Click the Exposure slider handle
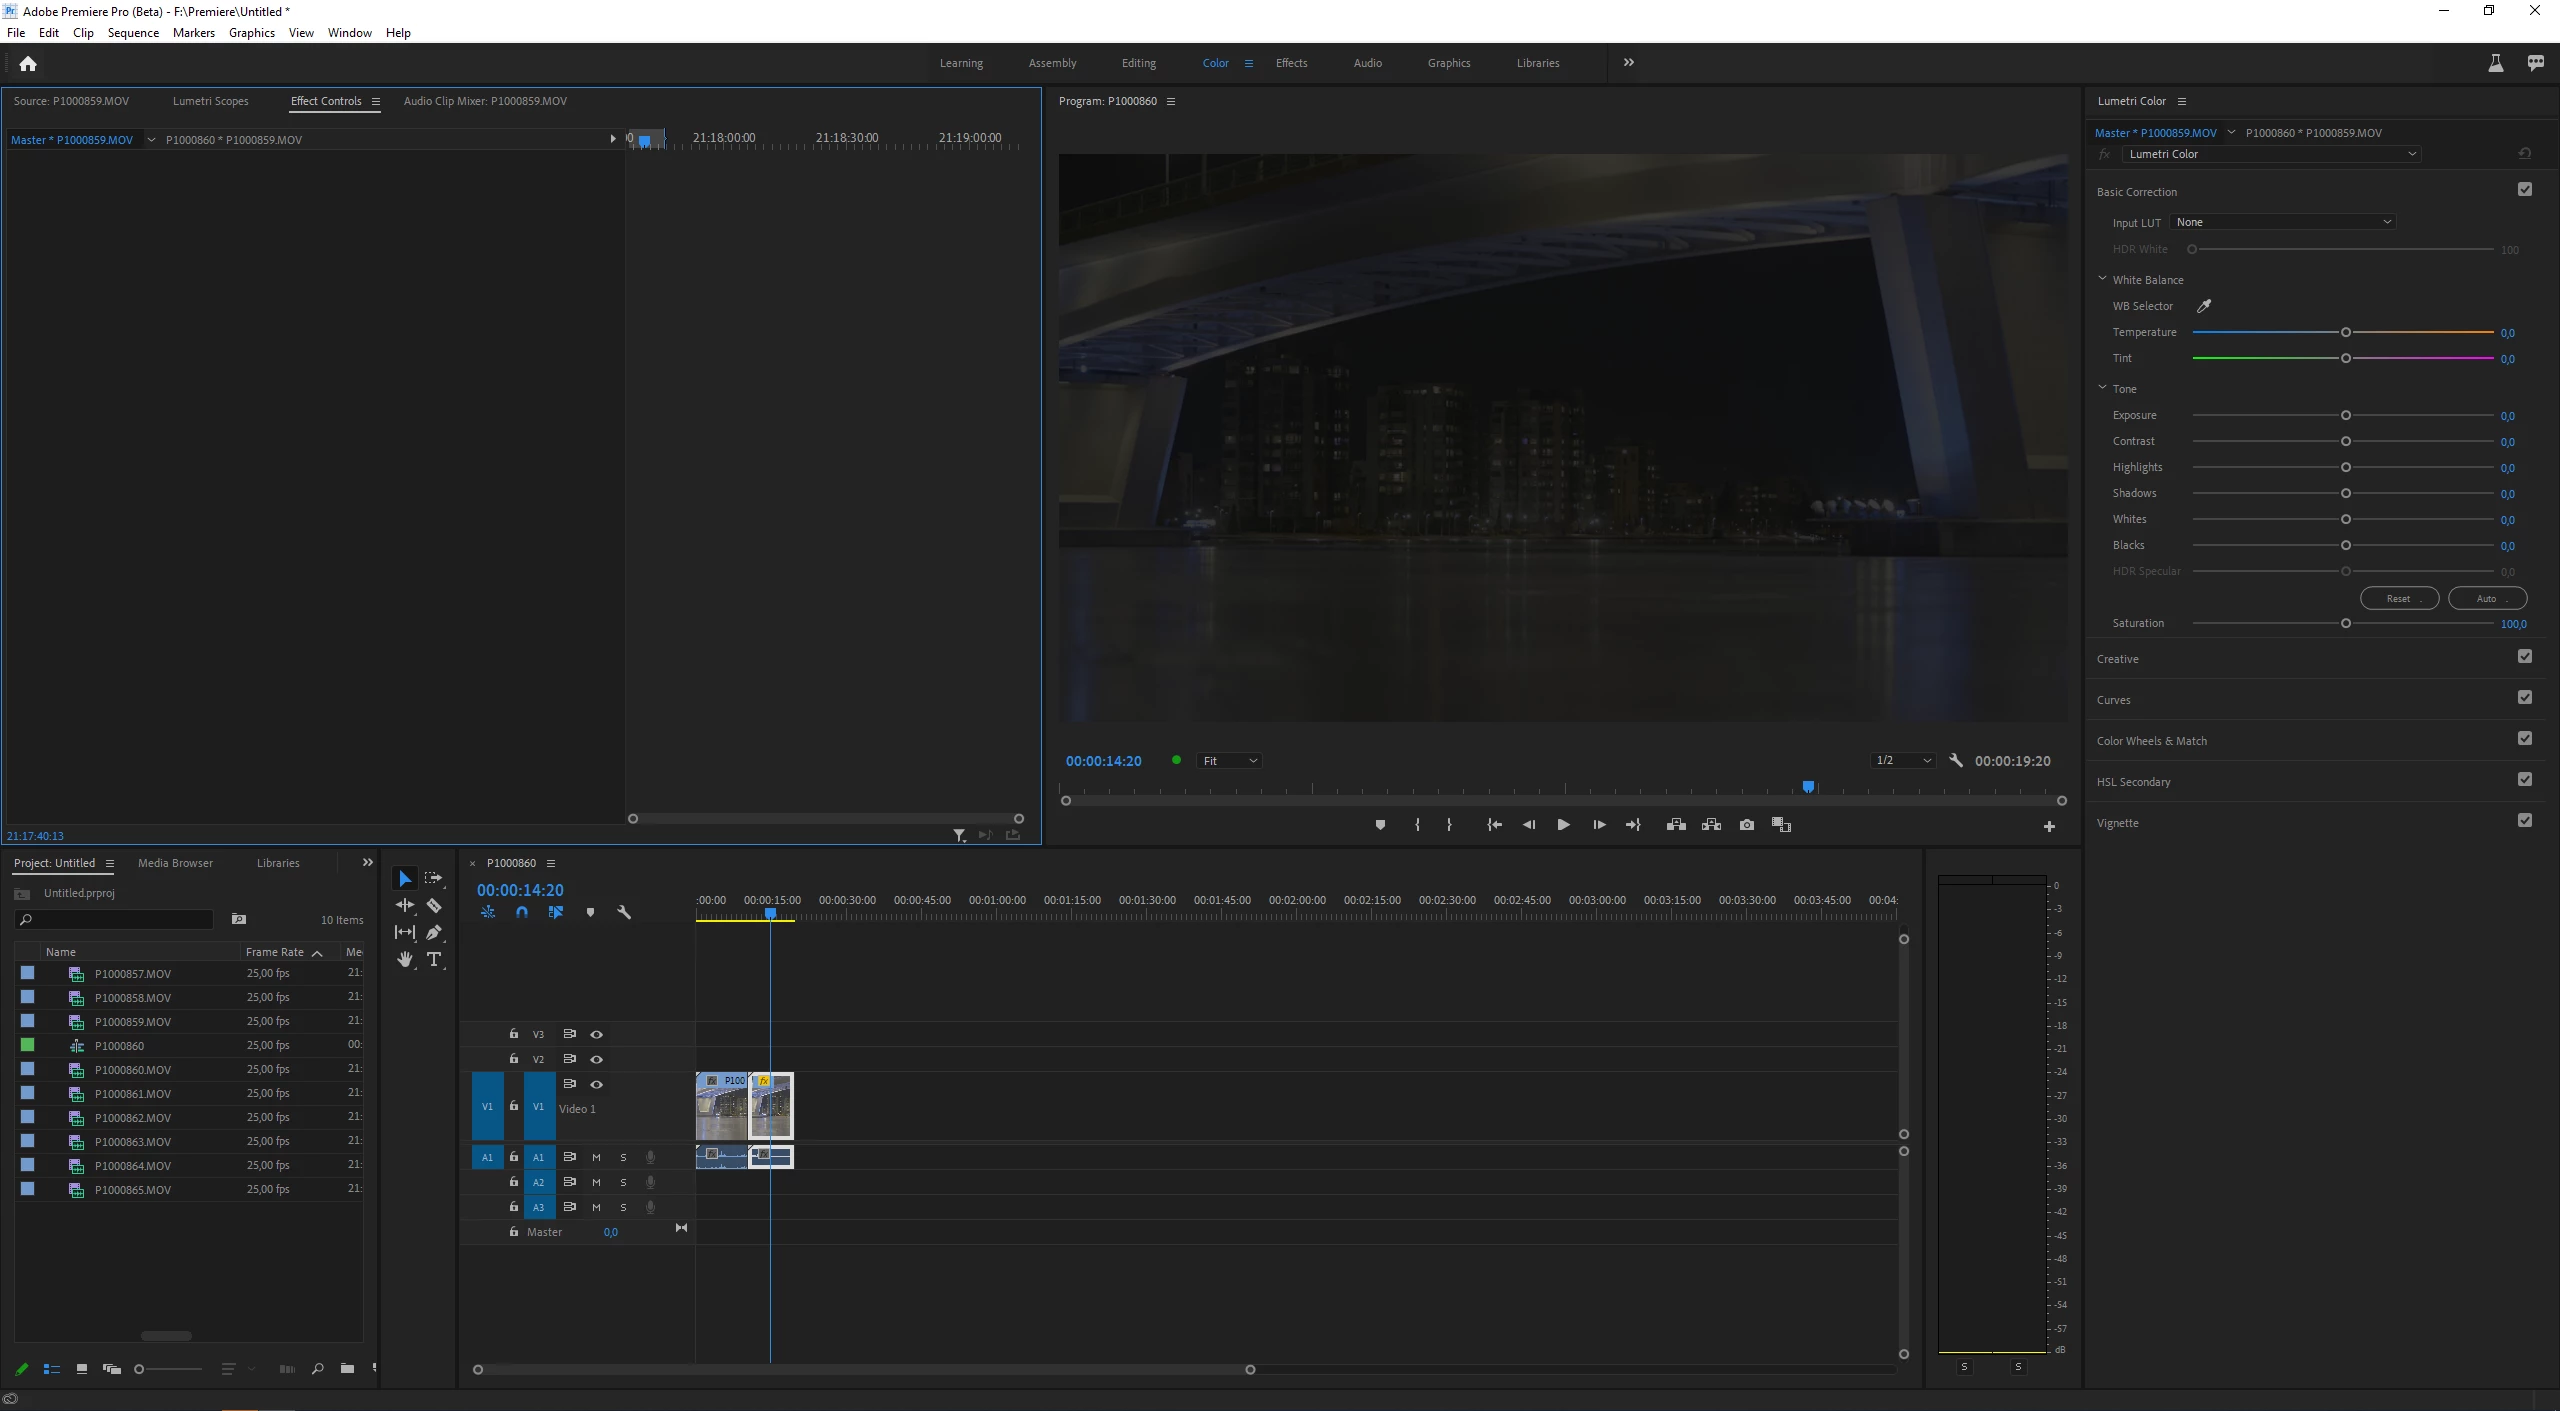 coord(2345,416)
